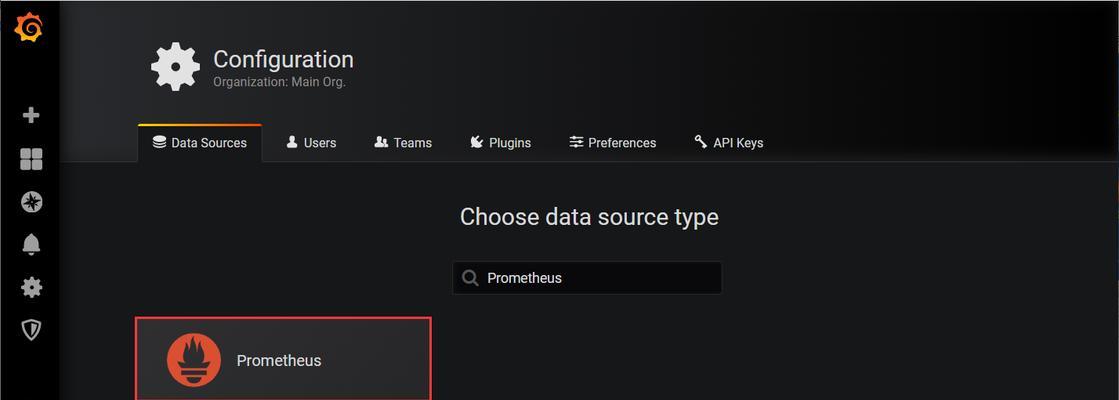Image resolution: width=1119 pixels, height=400 pixels.
Task: Open the Configuration gear sidebar icon
Action: tap(31, 287)
